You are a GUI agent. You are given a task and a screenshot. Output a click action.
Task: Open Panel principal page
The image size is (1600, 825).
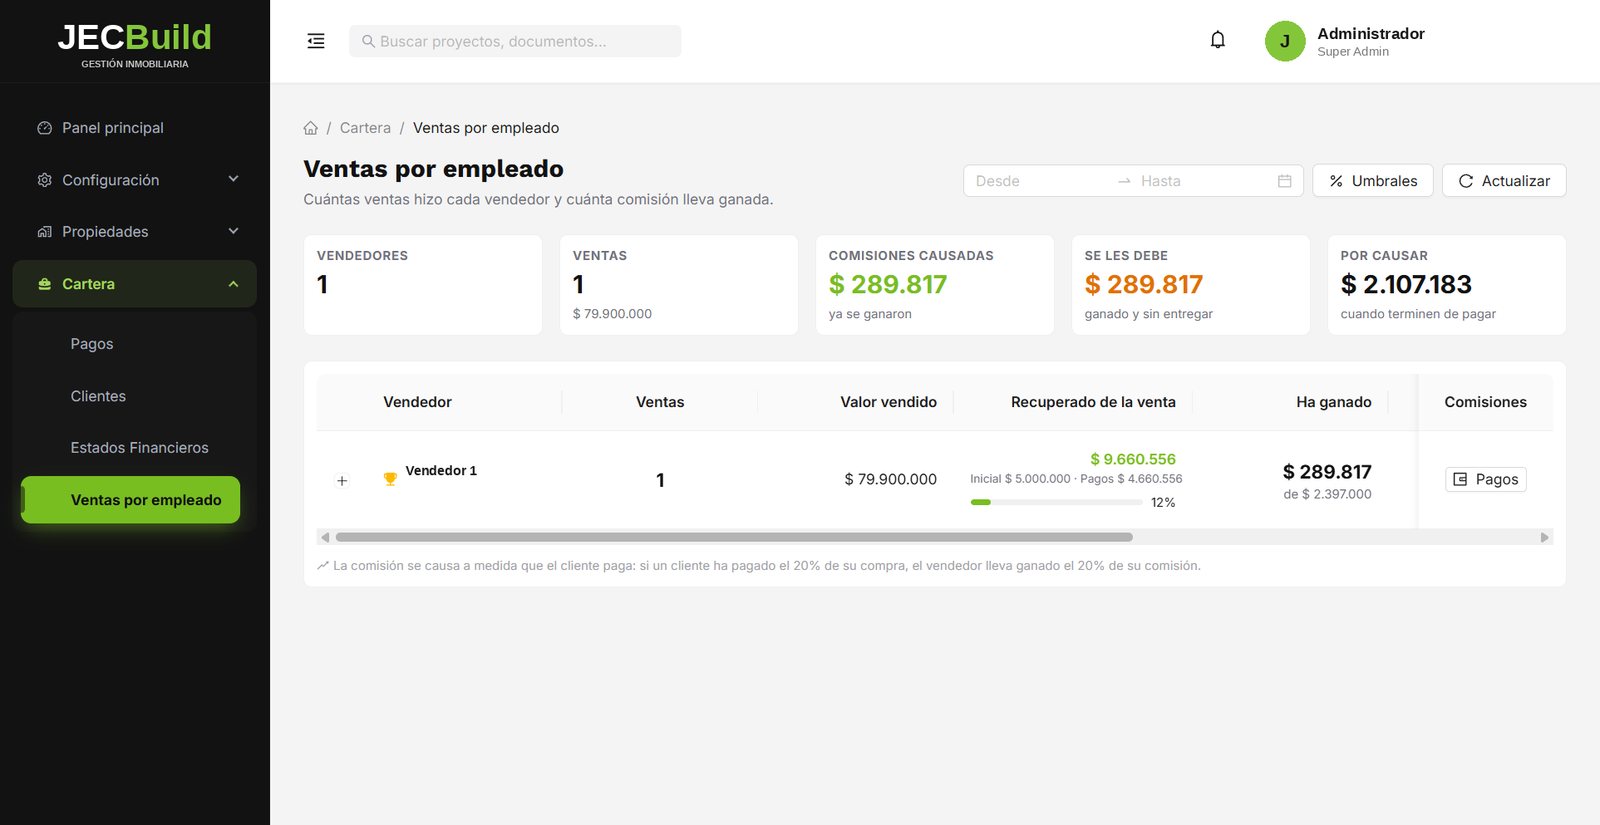pyautogui.click(x=135, y=128)
